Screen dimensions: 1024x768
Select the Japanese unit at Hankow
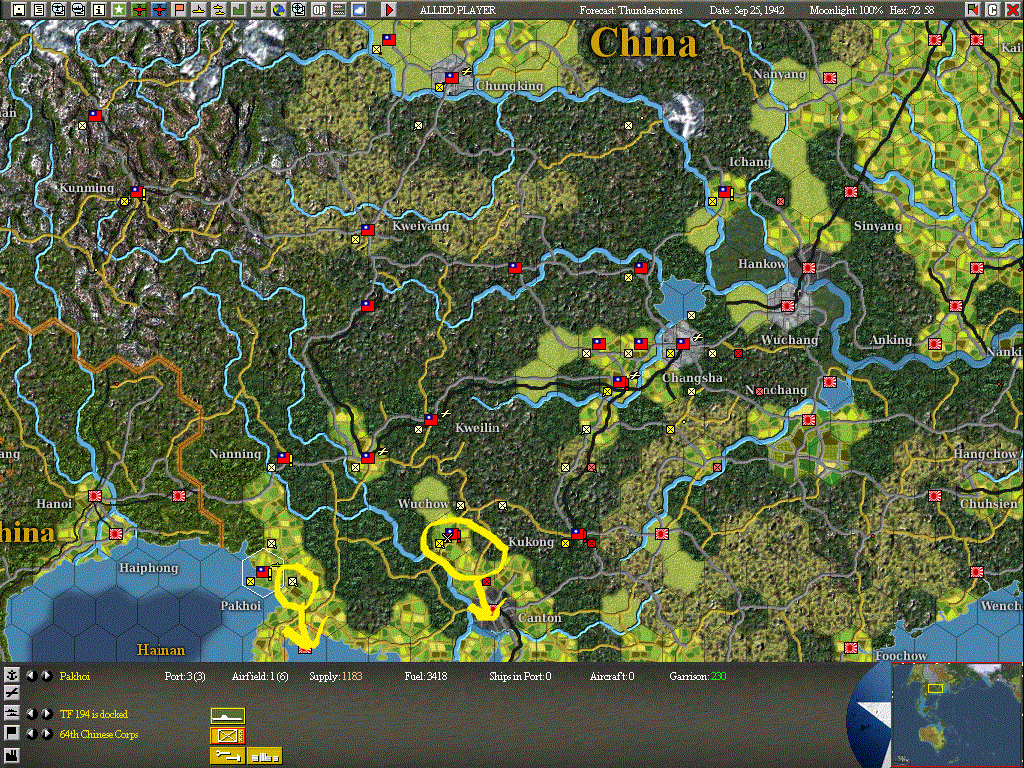pyautogui.click(x=808, y=268)
